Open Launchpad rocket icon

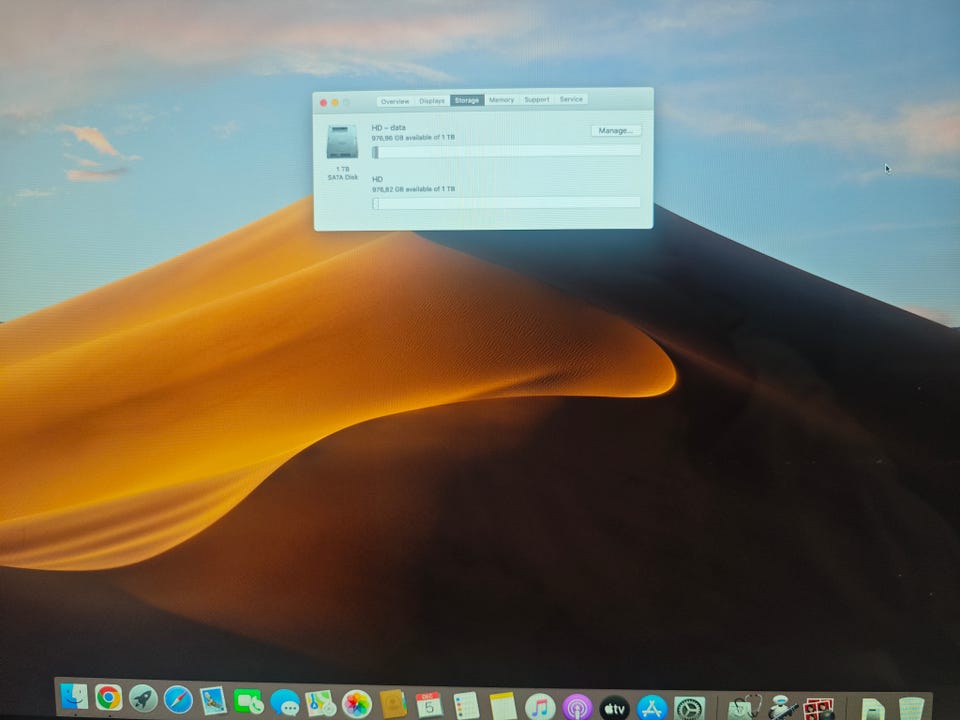click(x=143, y=698)
